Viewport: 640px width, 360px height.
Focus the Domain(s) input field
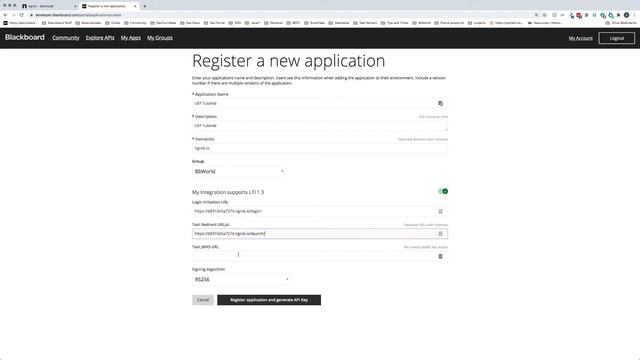pyautogui.click(x=320, y=148)
